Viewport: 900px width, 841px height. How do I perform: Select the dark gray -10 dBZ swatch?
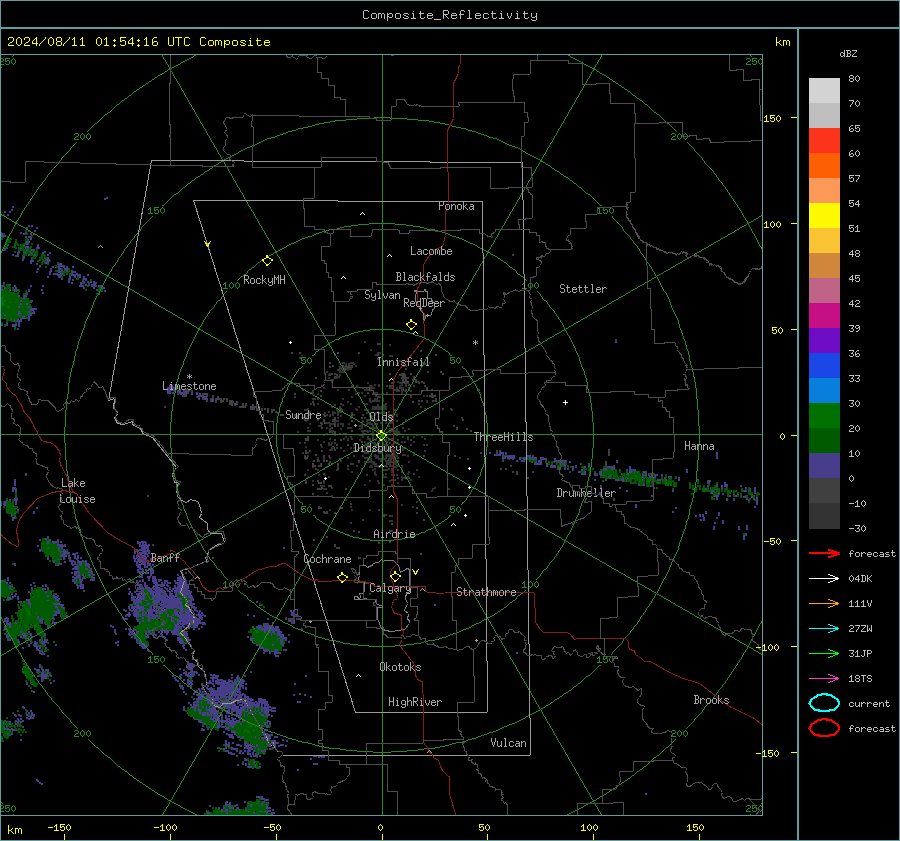click(x=824, y=515)
